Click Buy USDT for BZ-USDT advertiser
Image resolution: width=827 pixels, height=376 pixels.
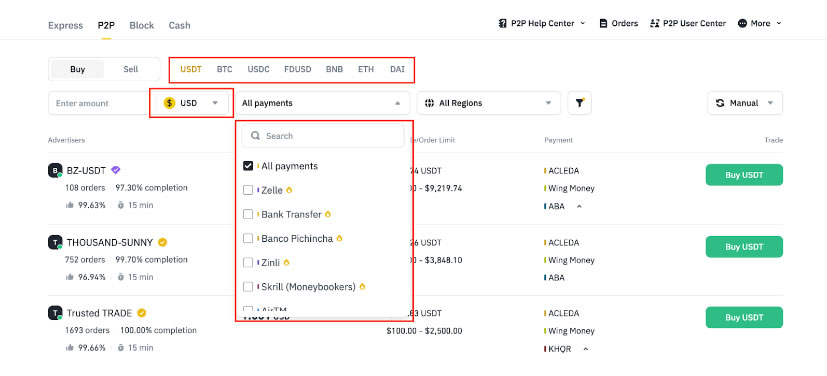[744, 175]
